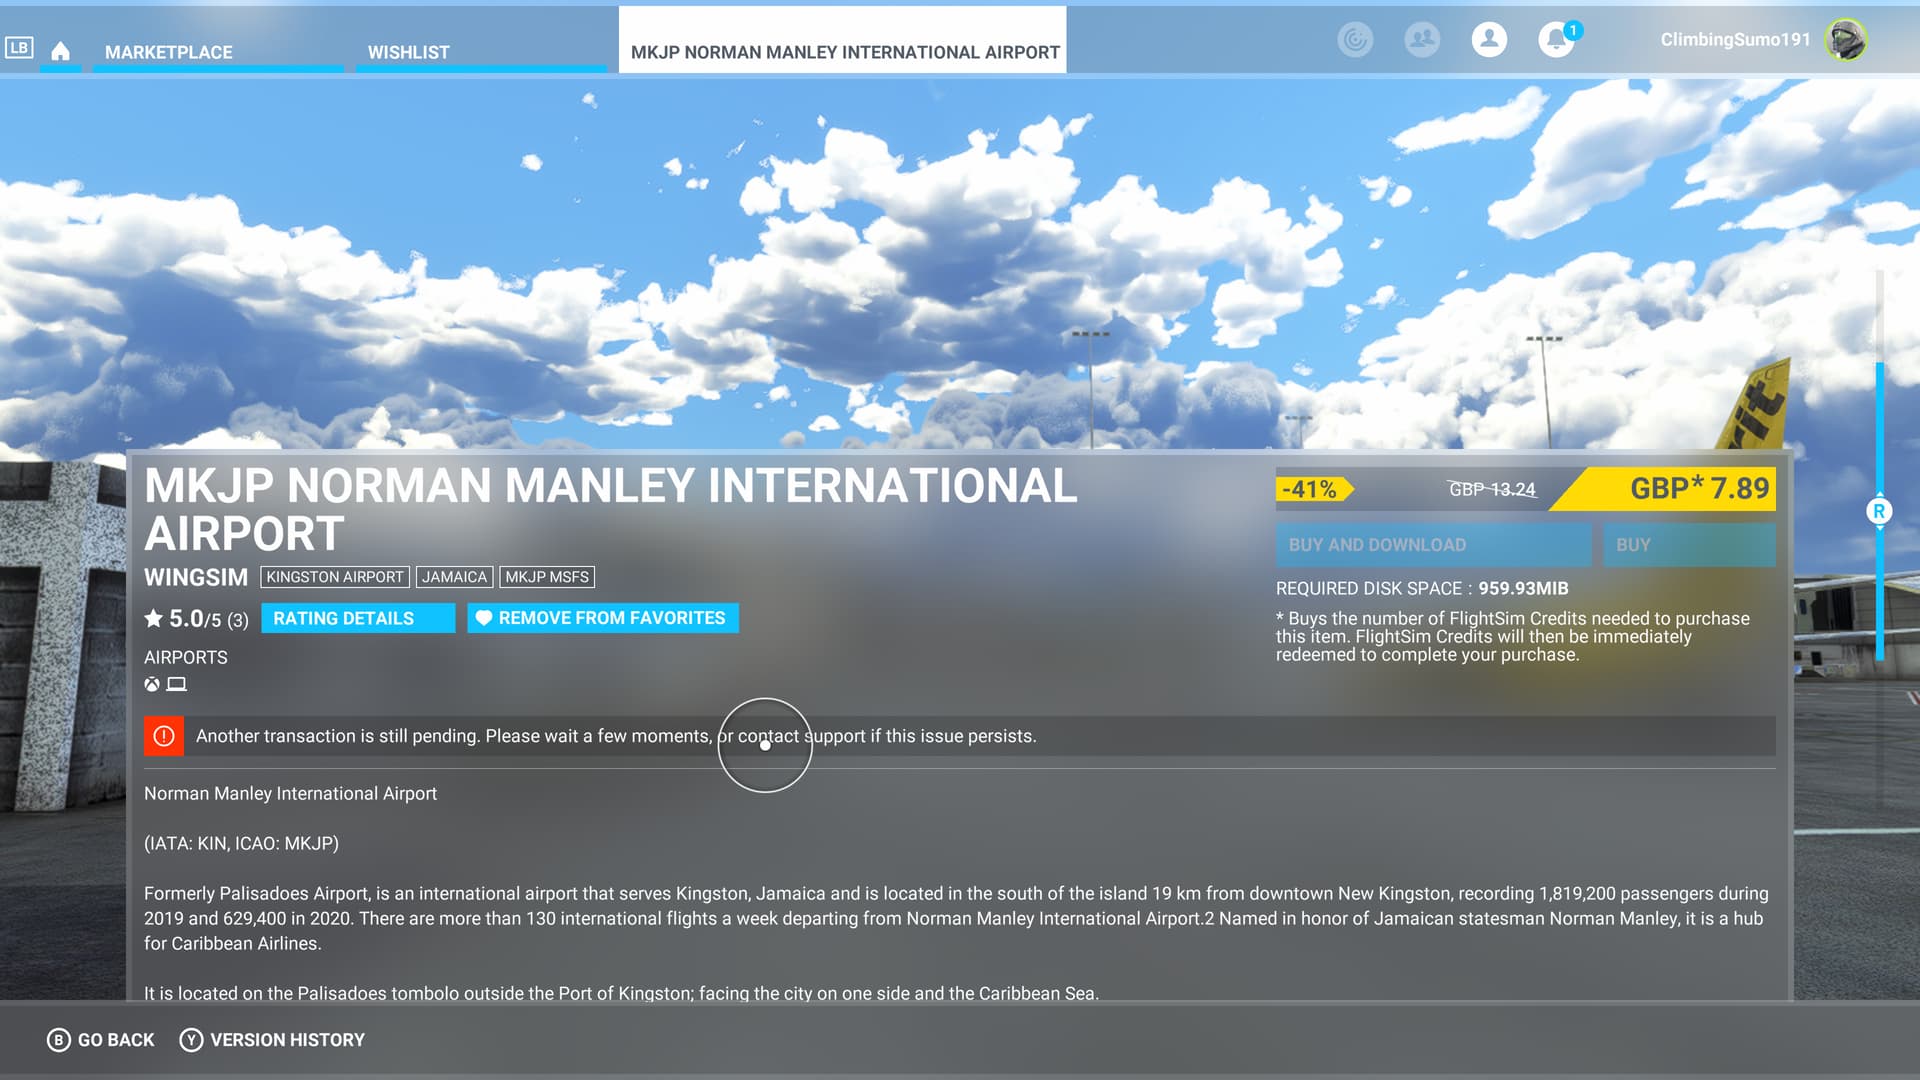Click the Kingston Airport tag

click(334, 577)
